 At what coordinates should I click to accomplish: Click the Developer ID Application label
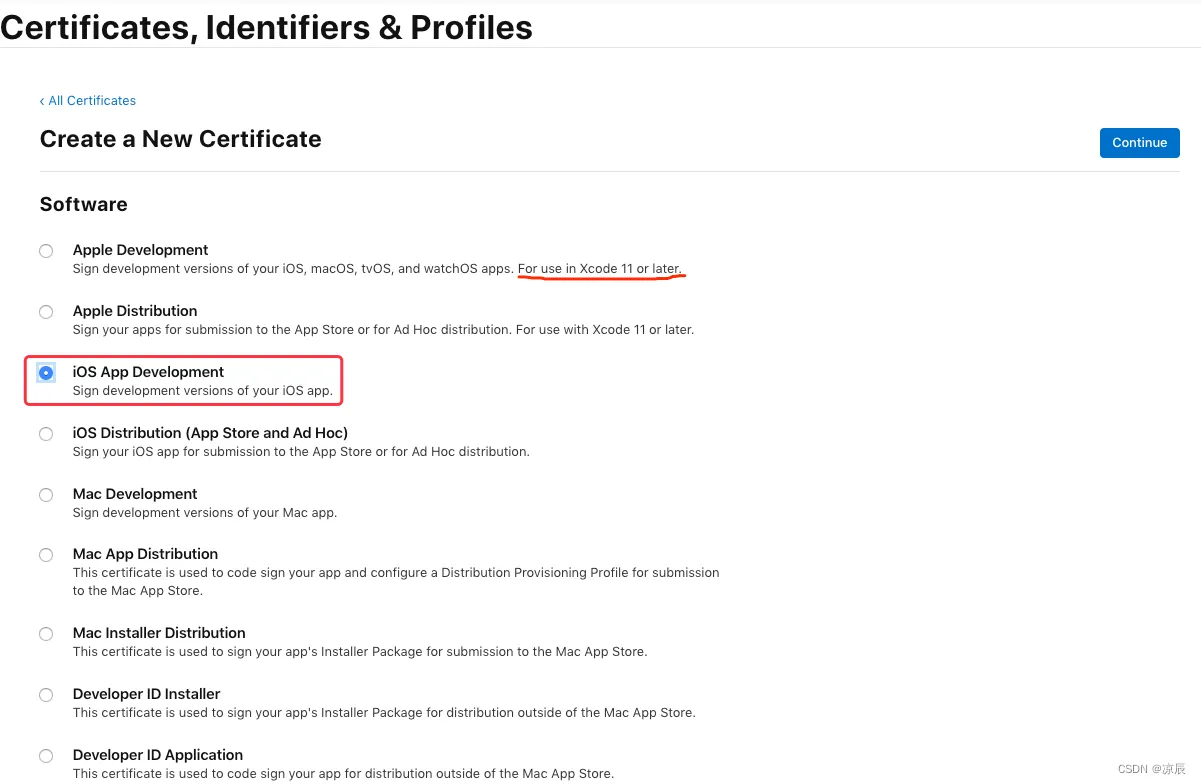(x=158, y=755)
